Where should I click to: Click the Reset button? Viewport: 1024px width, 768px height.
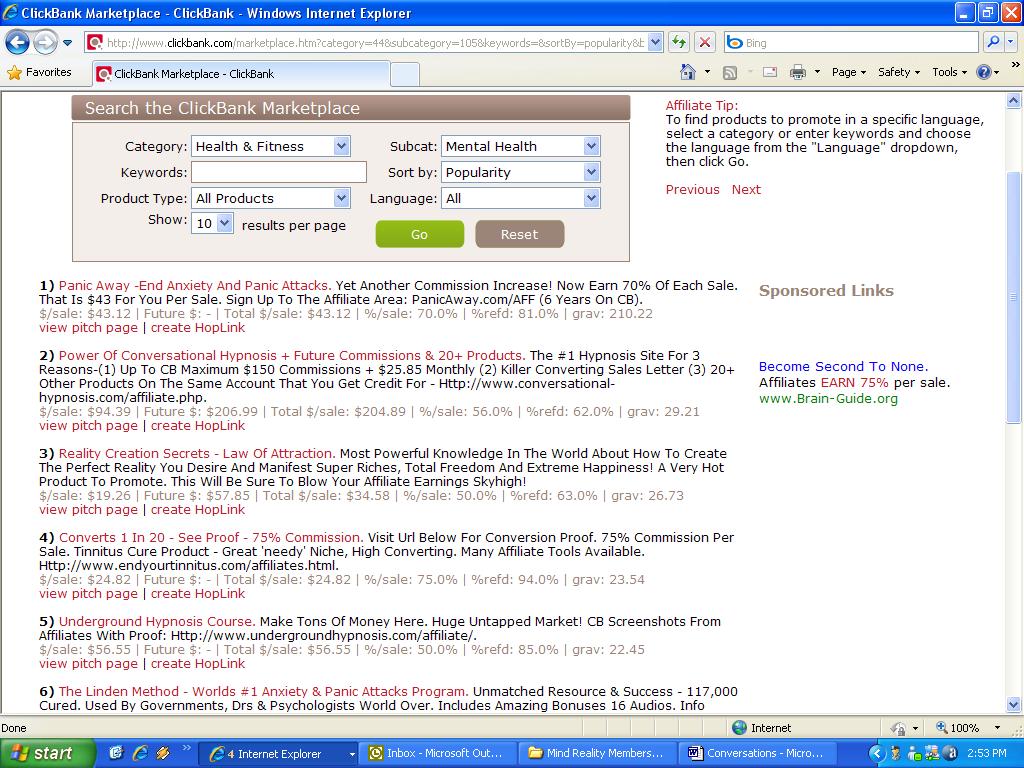coord(520,234)
